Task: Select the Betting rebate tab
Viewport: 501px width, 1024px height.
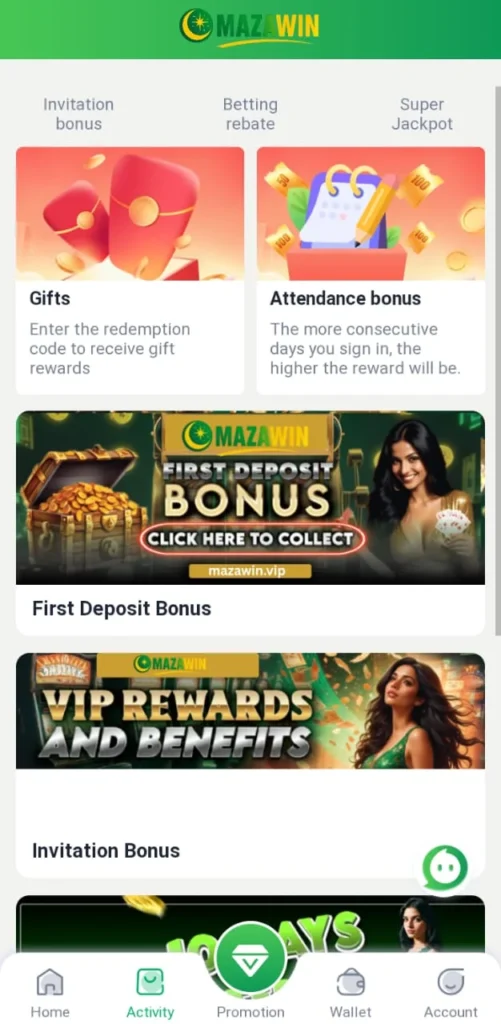Action: tap(250, 114)
